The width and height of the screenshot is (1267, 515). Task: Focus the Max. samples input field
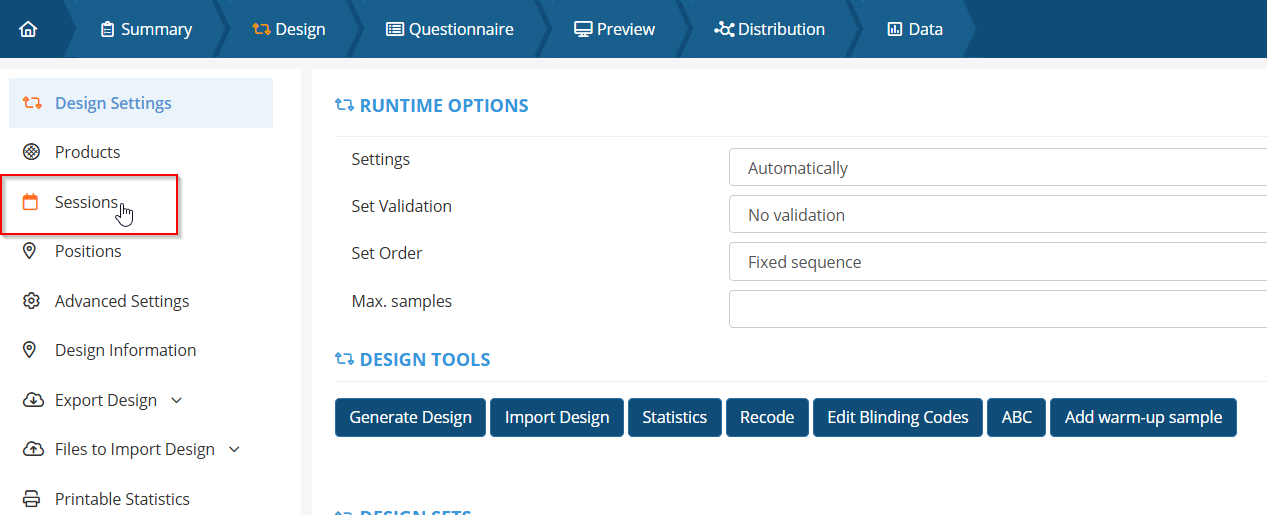point(997,309)
